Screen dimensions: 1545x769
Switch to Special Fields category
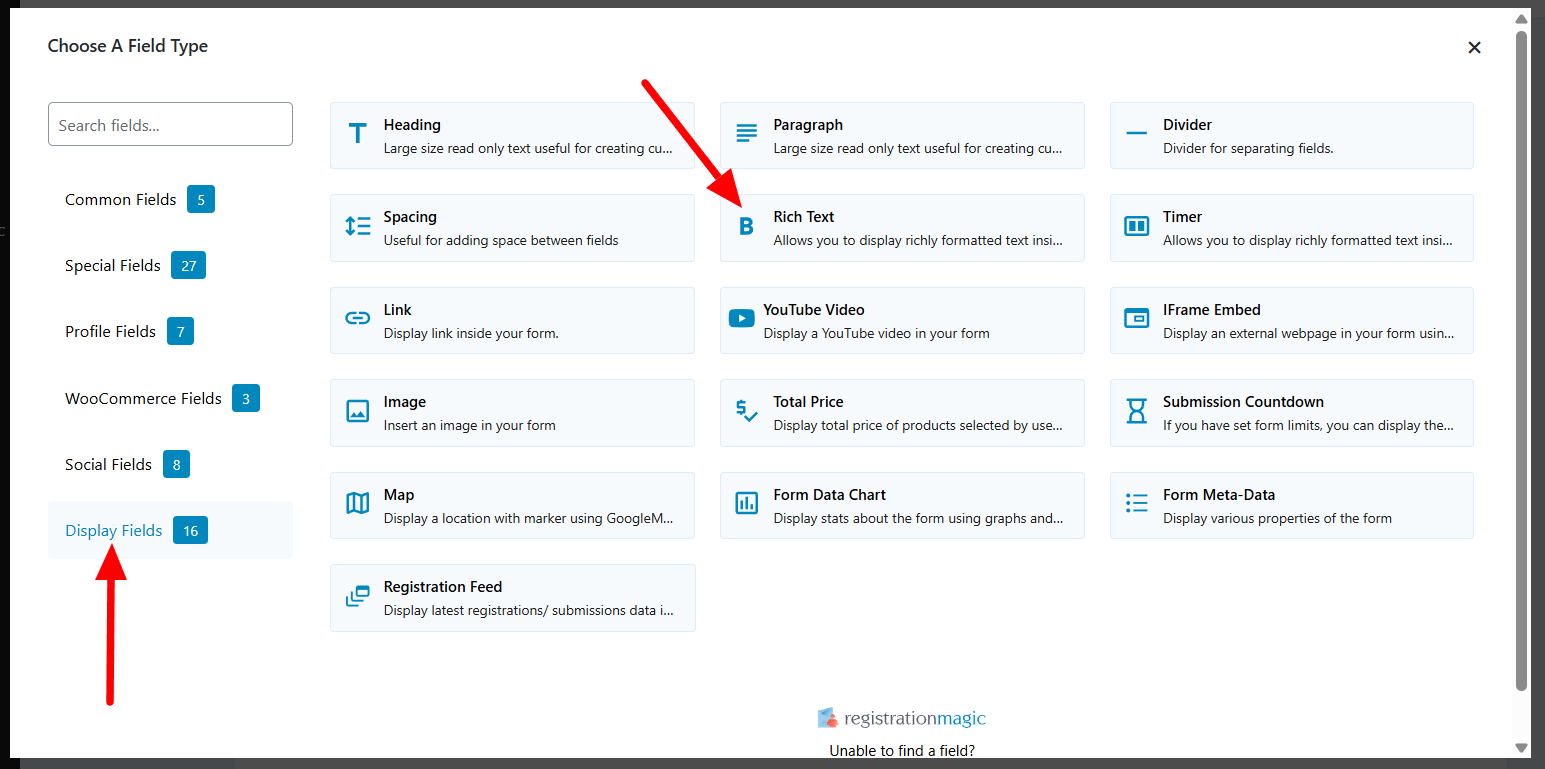click(x=113, y=266)
